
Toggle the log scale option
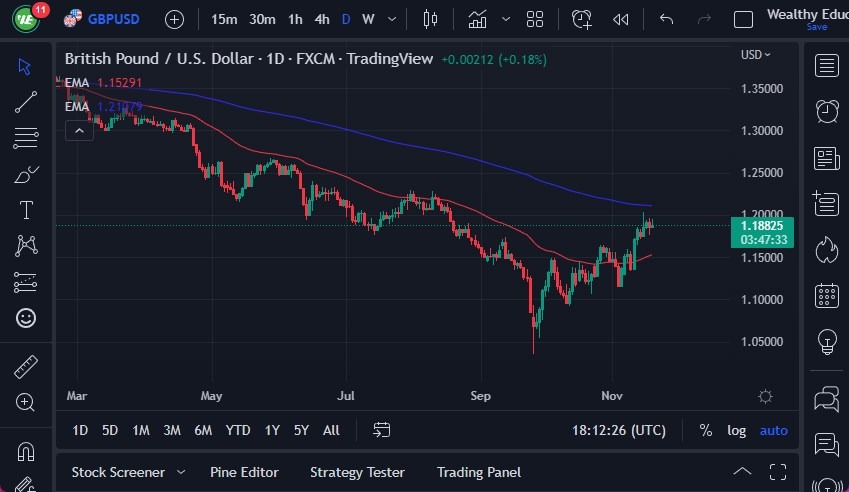(736, 430)
